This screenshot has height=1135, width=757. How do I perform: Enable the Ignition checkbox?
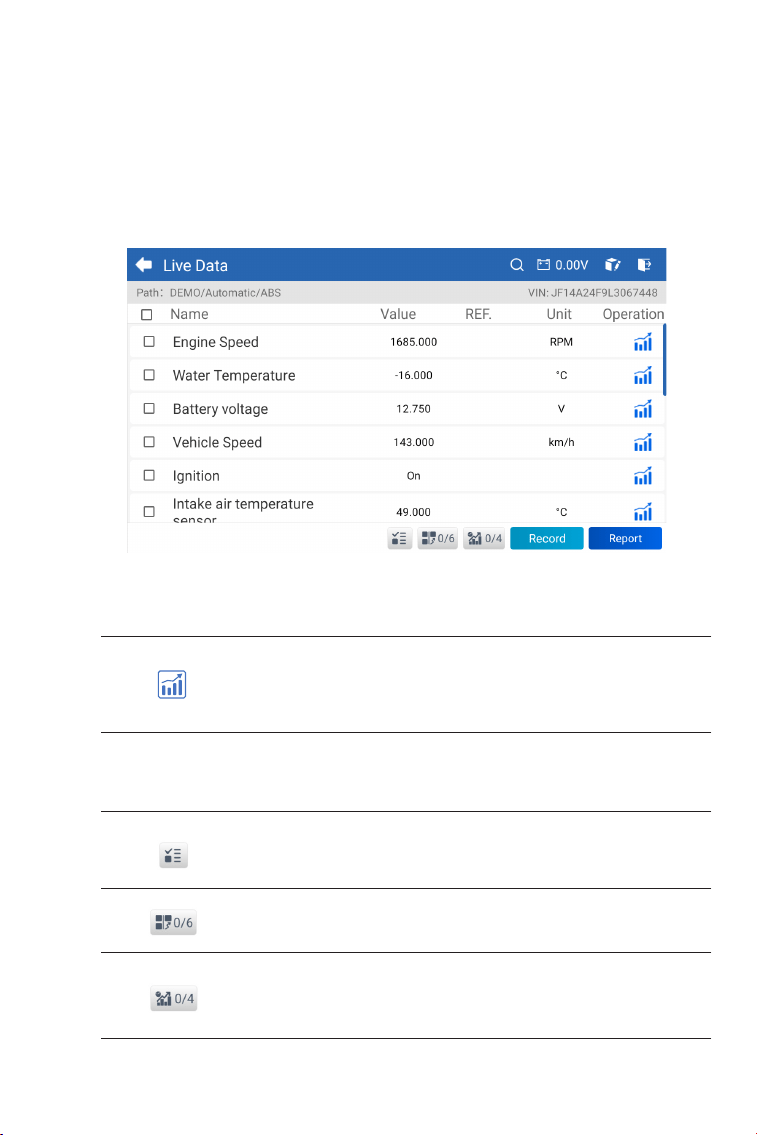(149, 476)
